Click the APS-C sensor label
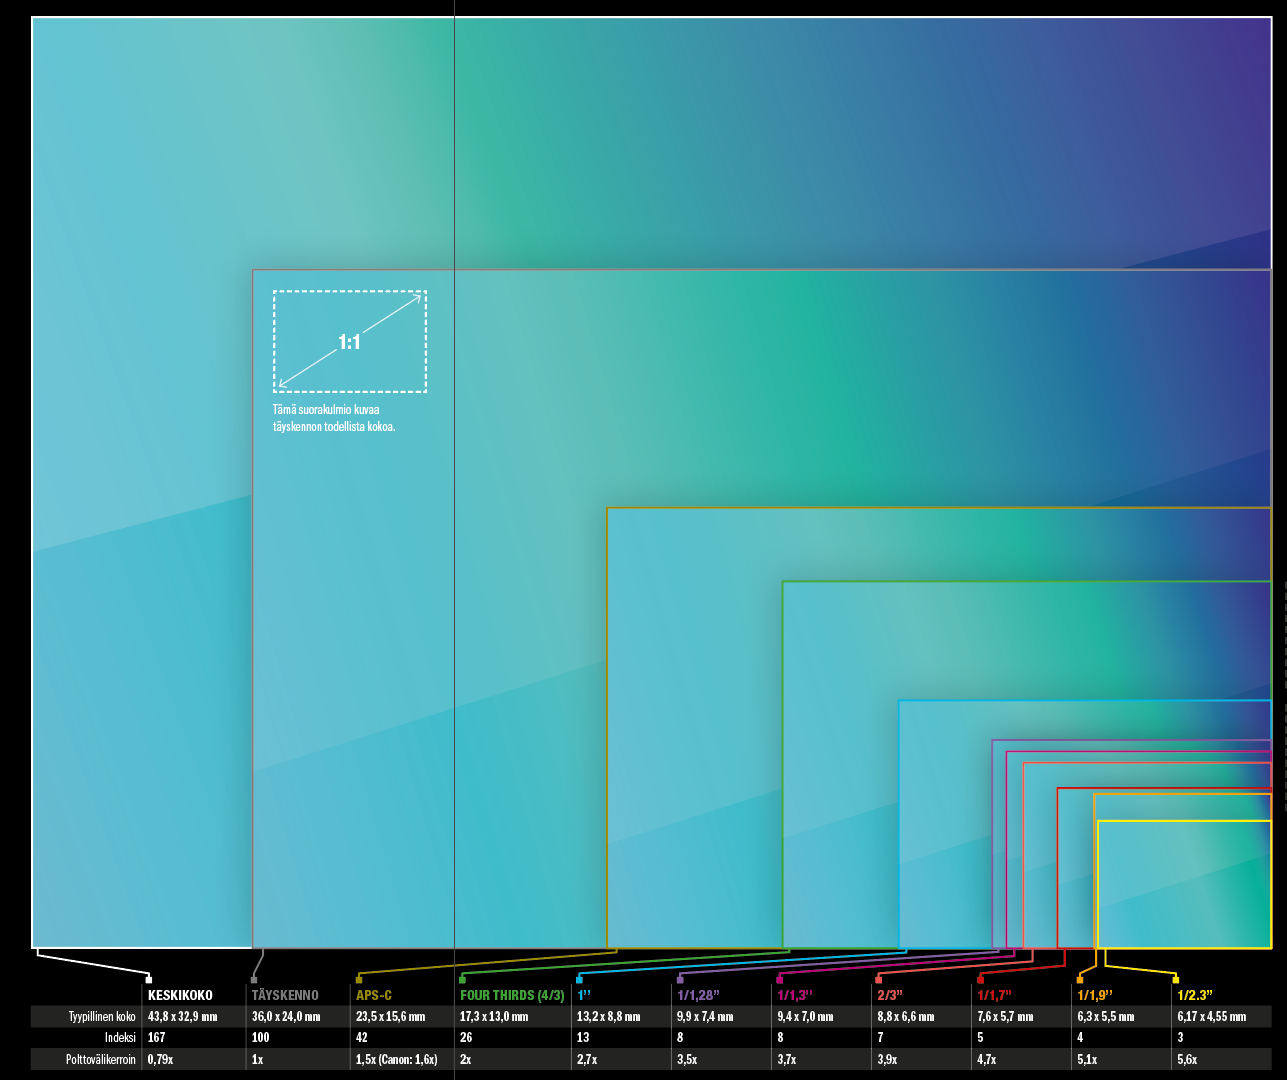Viewport: 1287px width, 1080px height. pyautogui.click(x=374, y=995)
